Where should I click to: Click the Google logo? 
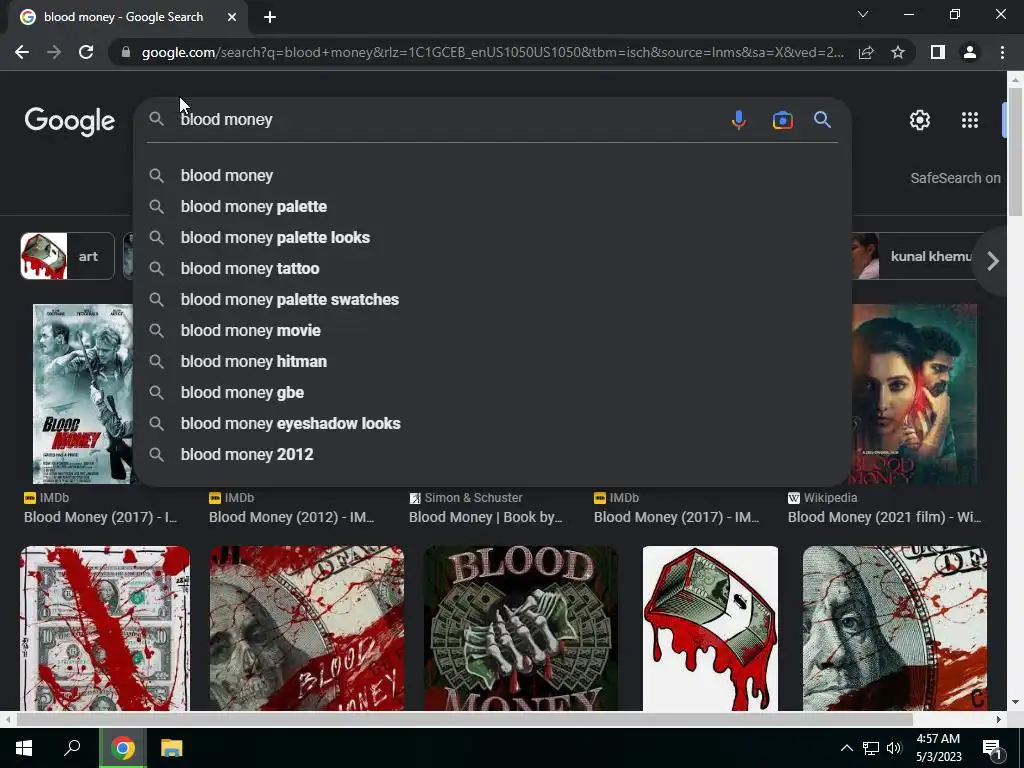coord(70,121)
